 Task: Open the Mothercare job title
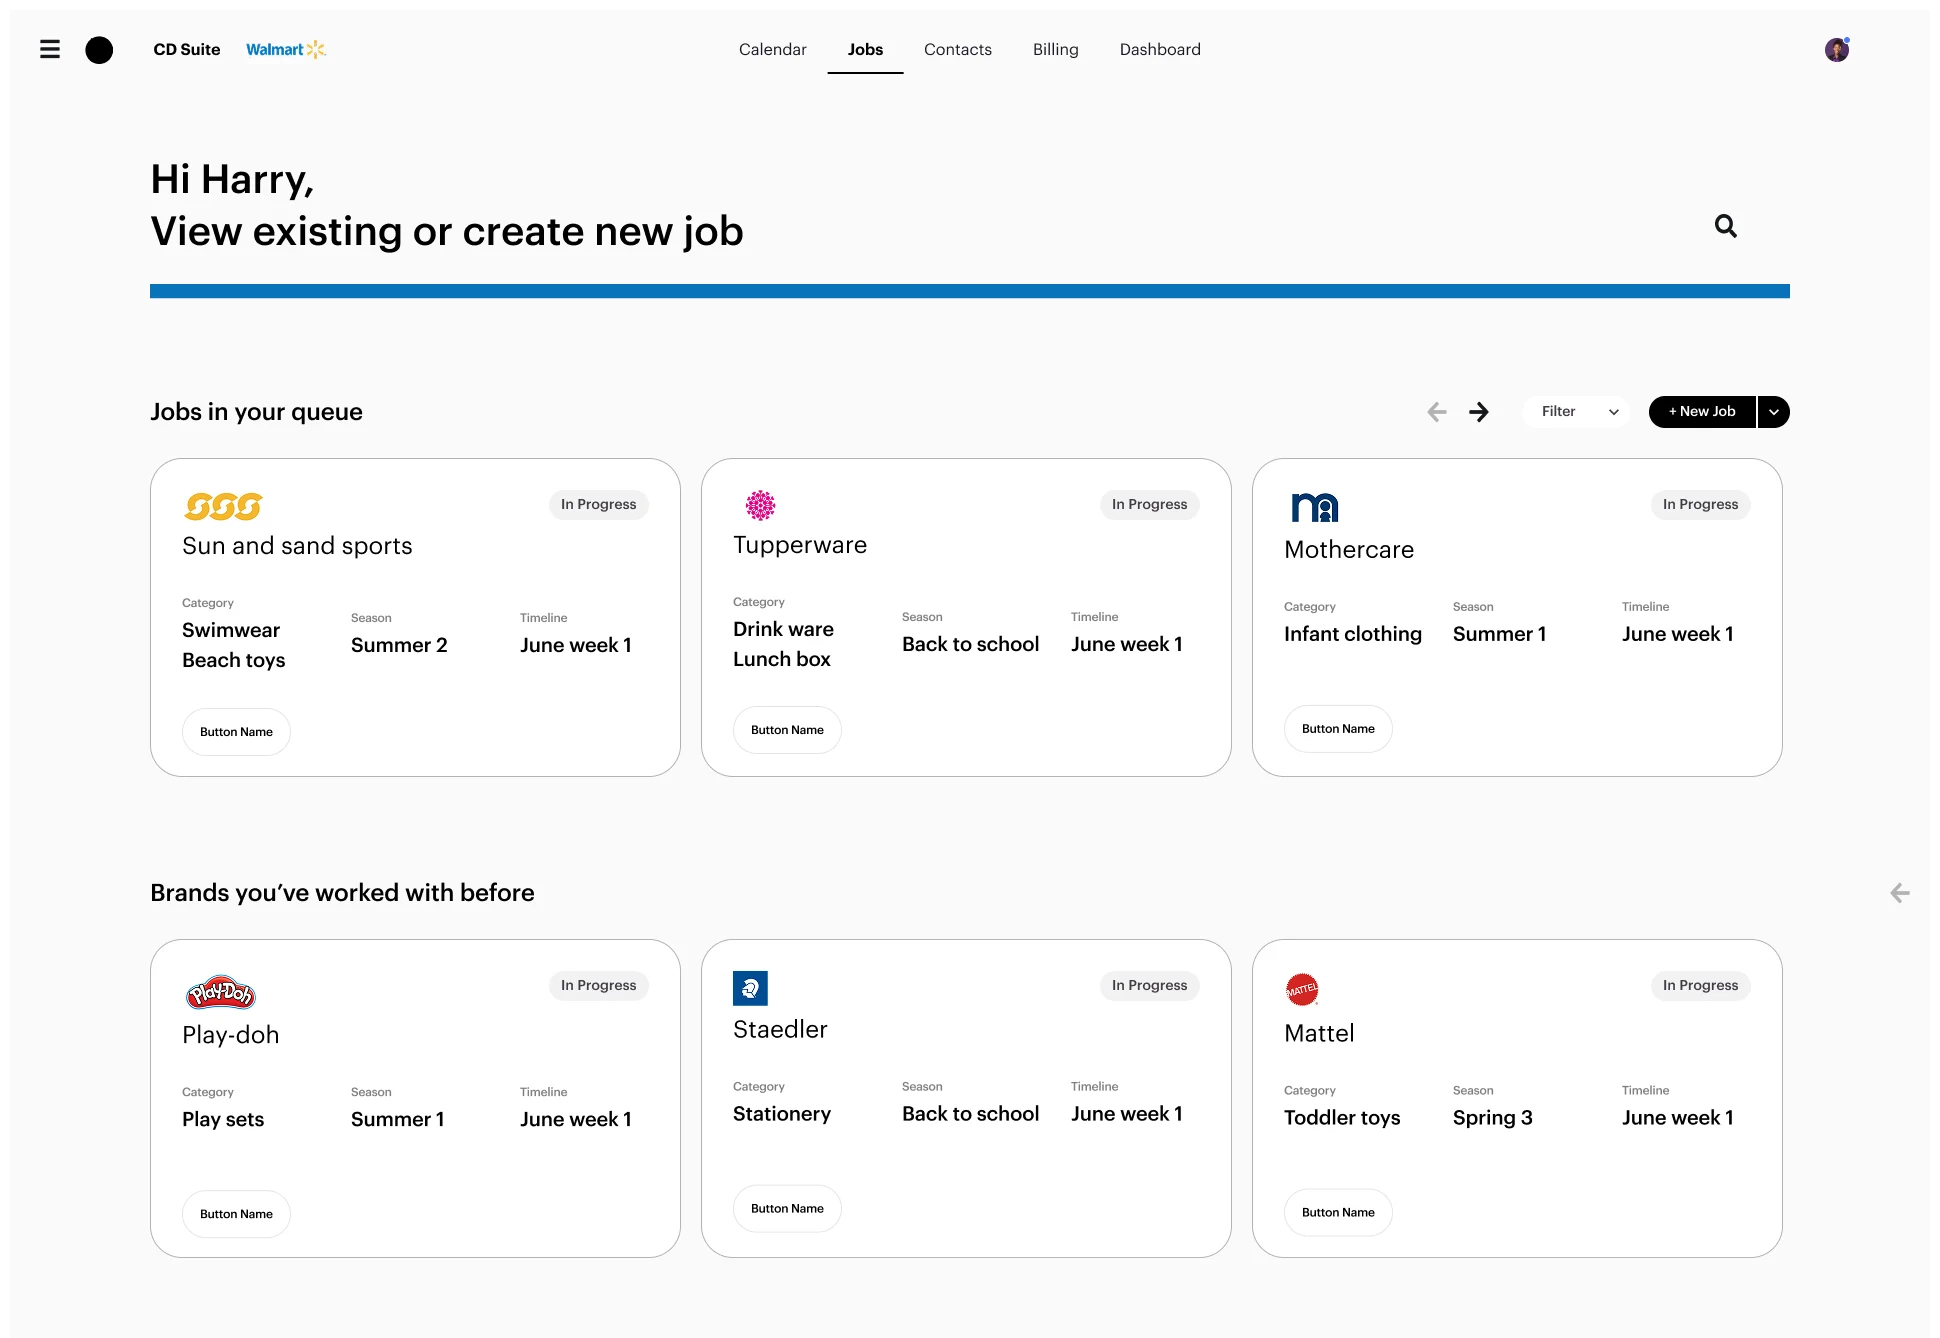(x=1349, y=550)
